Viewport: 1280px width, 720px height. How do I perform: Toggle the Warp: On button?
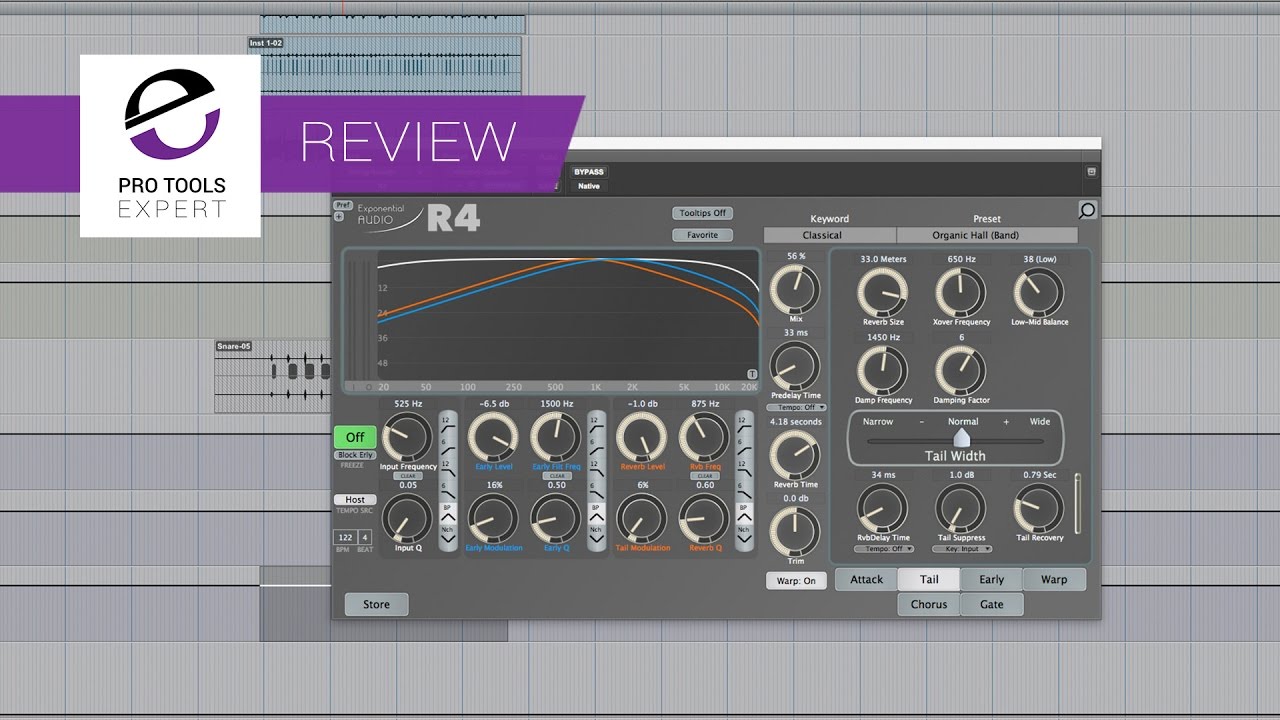tap(796, 580)
